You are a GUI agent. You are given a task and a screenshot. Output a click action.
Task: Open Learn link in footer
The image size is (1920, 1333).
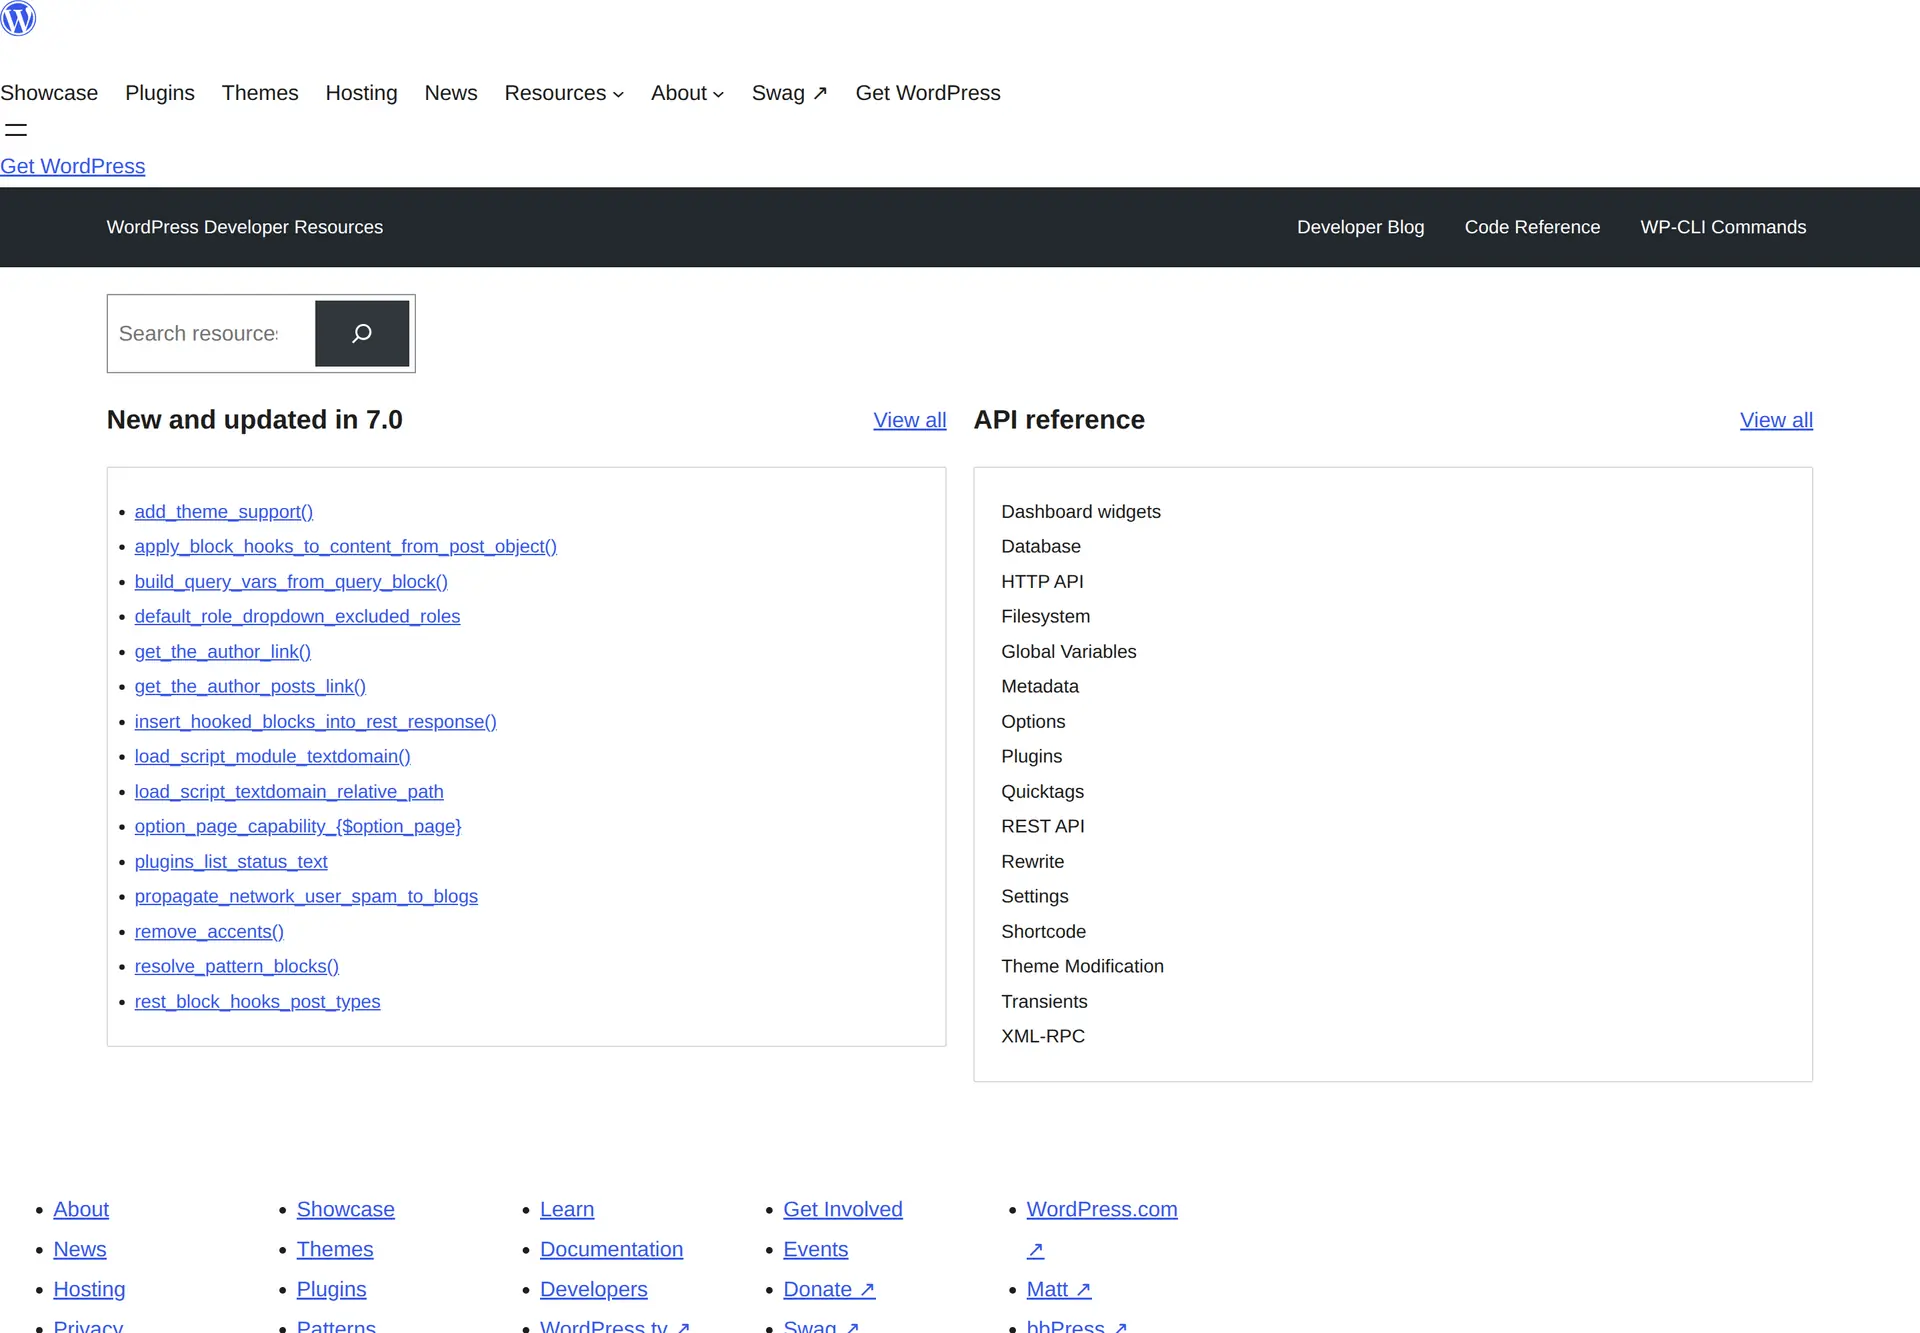coord(567,1210)
